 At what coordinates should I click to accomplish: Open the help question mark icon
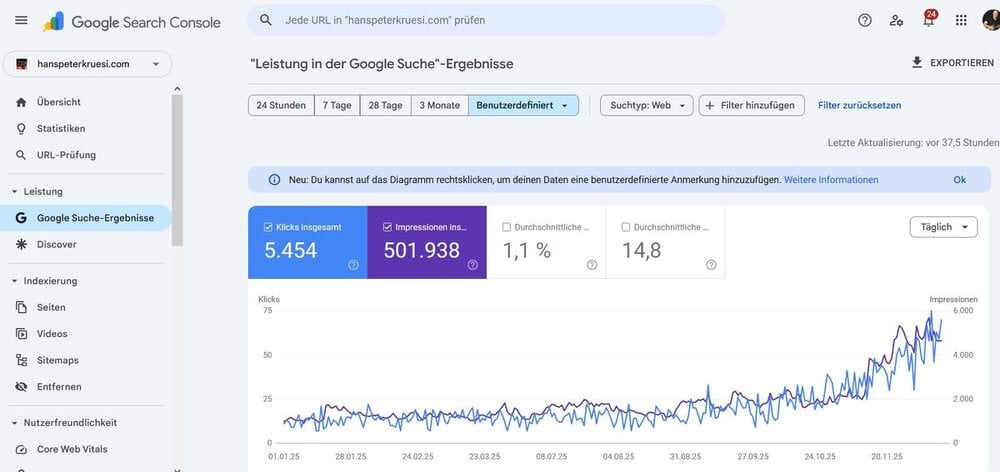[865, 20]
